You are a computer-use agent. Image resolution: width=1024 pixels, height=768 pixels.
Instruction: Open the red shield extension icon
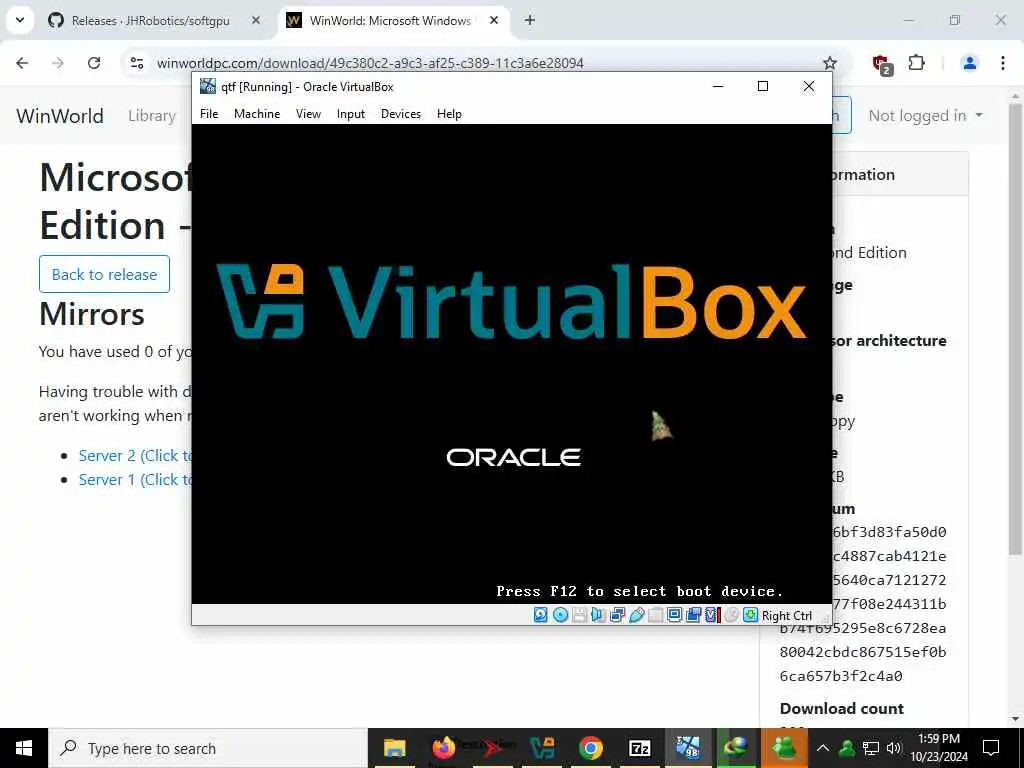click(x=882, y=64)
